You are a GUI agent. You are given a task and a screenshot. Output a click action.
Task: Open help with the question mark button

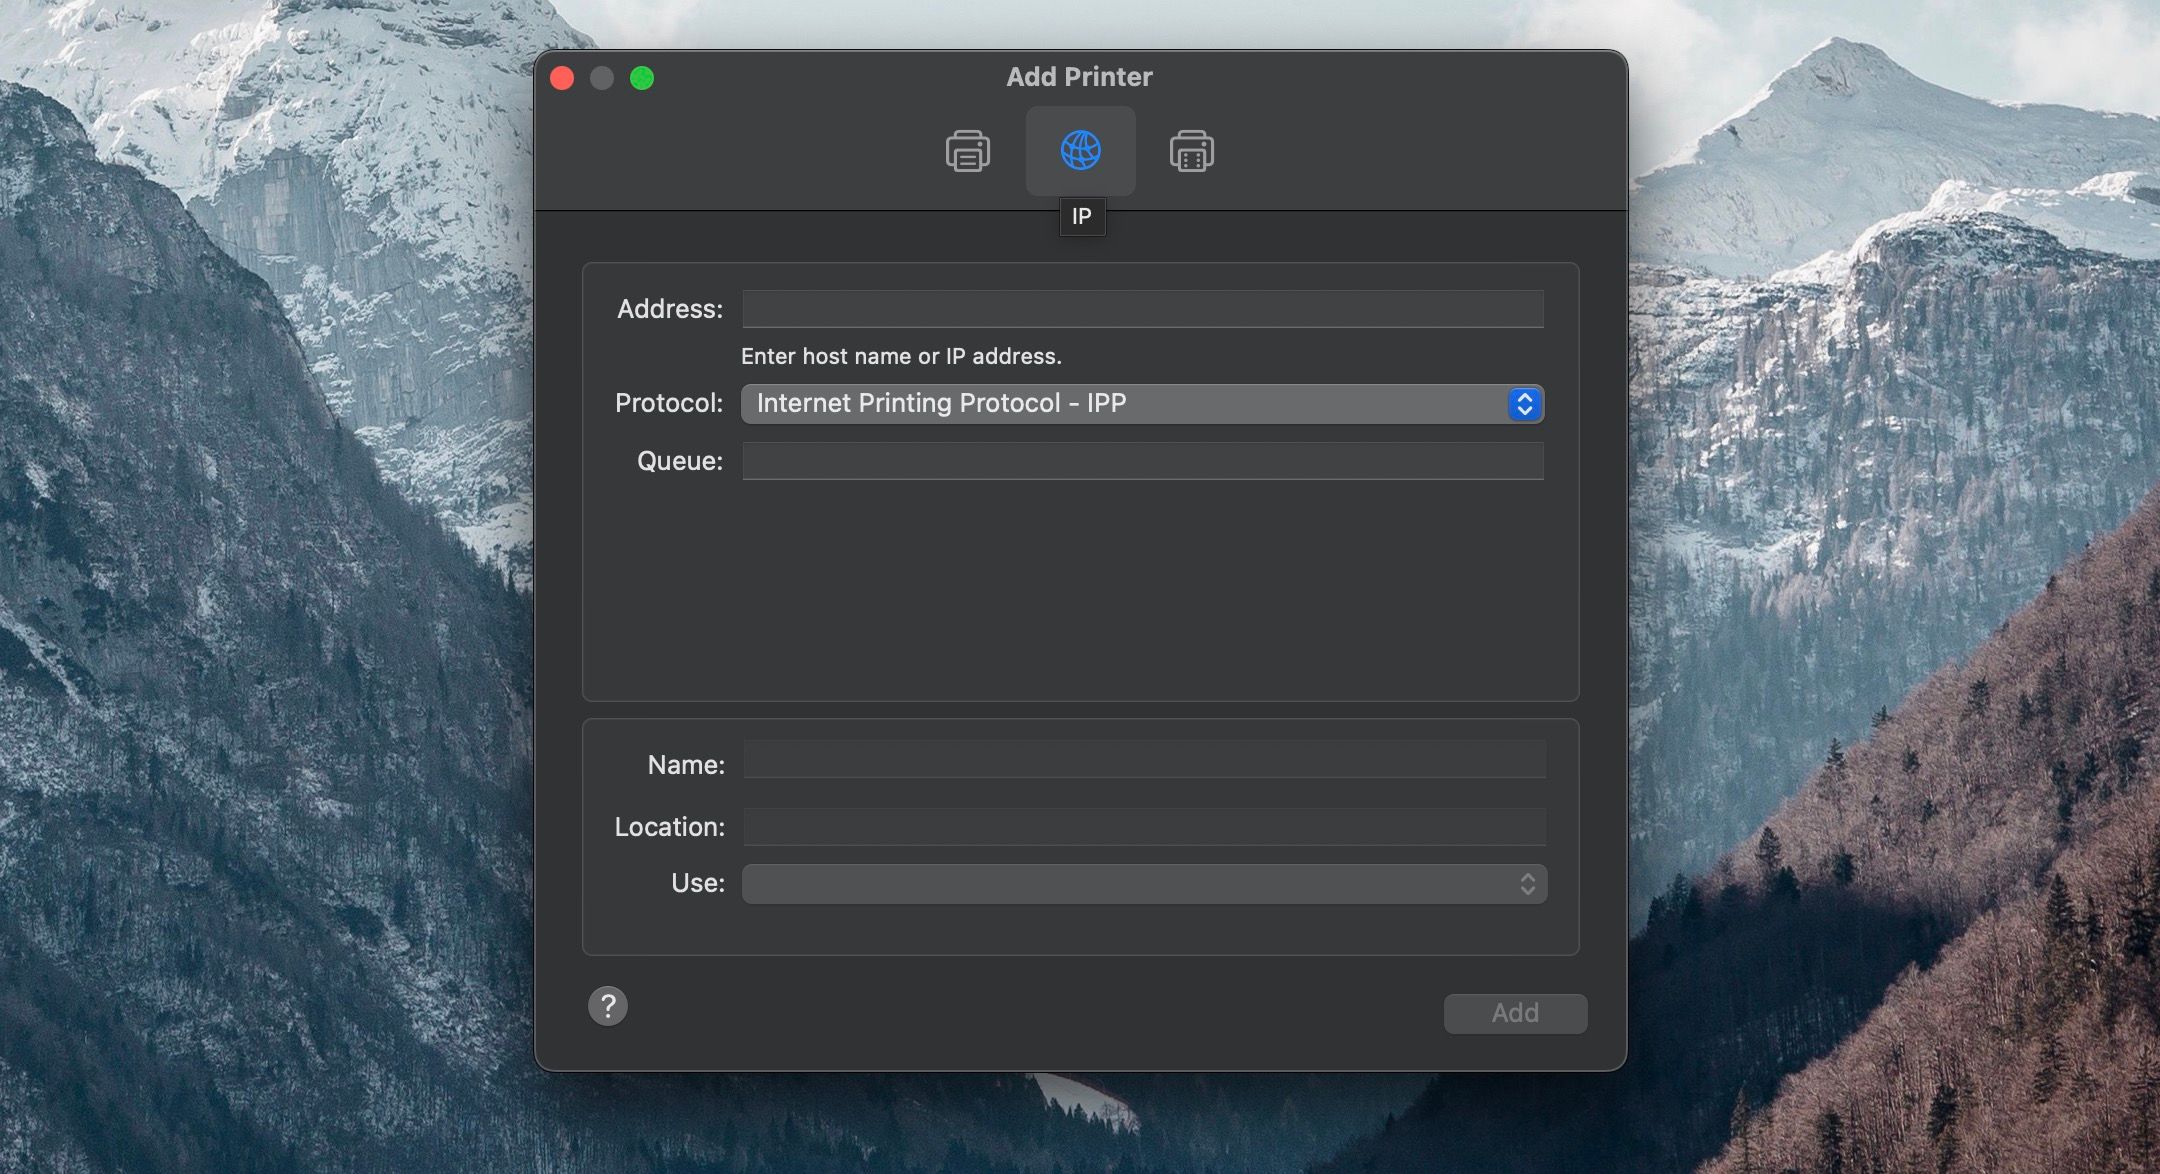pos(608,1006)
